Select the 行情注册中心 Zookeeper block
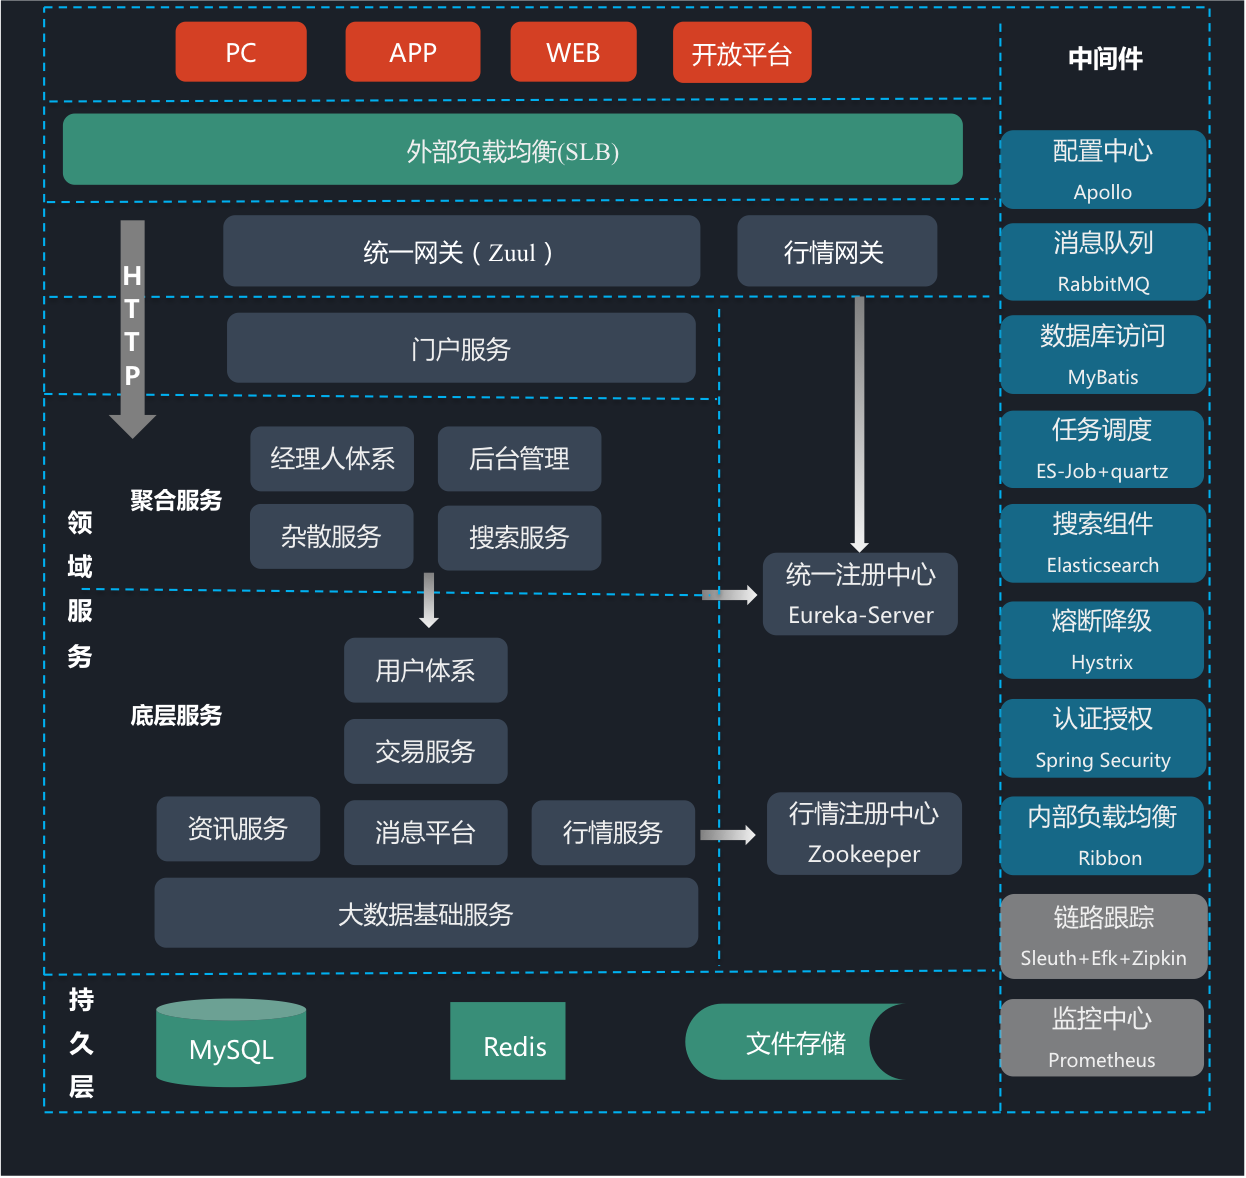This screenshot has height=1178, width=1246. tap(864, 833)
